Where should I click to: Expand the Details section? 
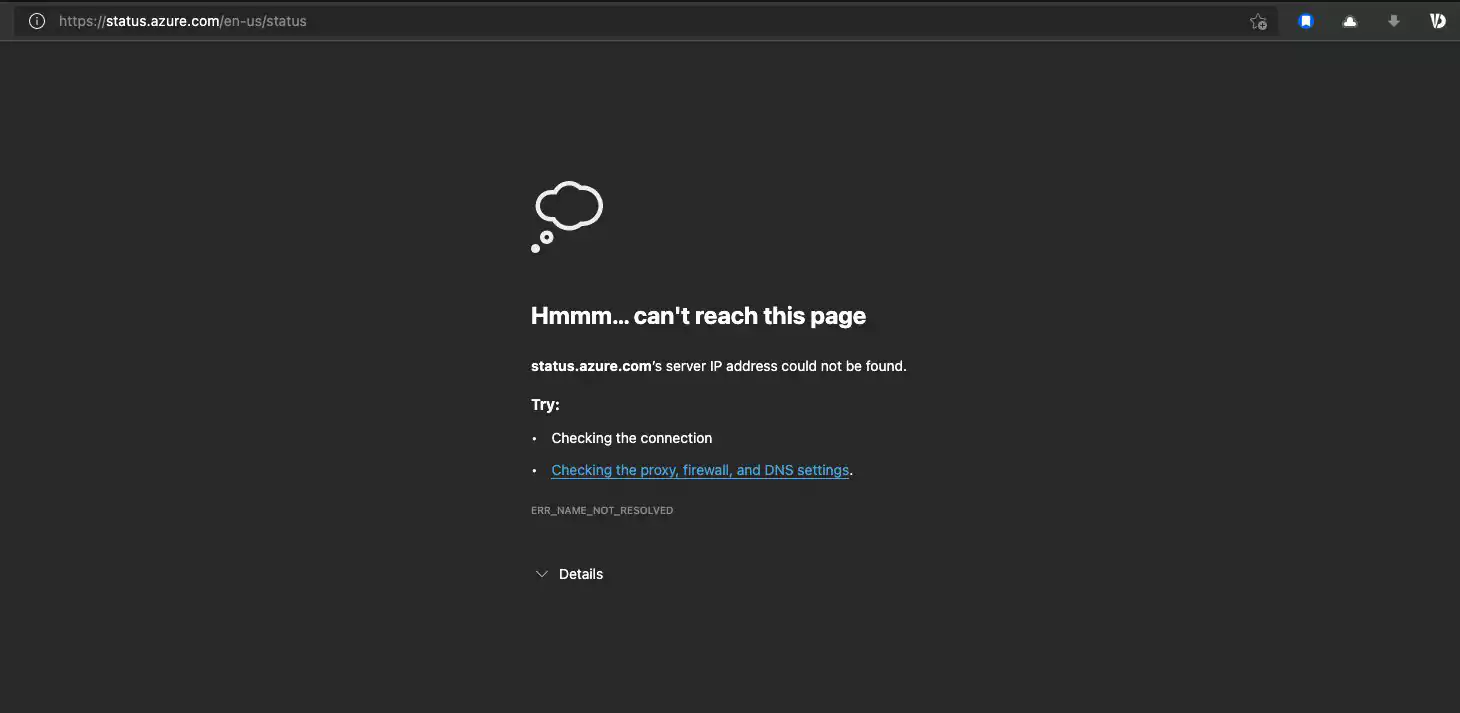click(x=569, y=574)
